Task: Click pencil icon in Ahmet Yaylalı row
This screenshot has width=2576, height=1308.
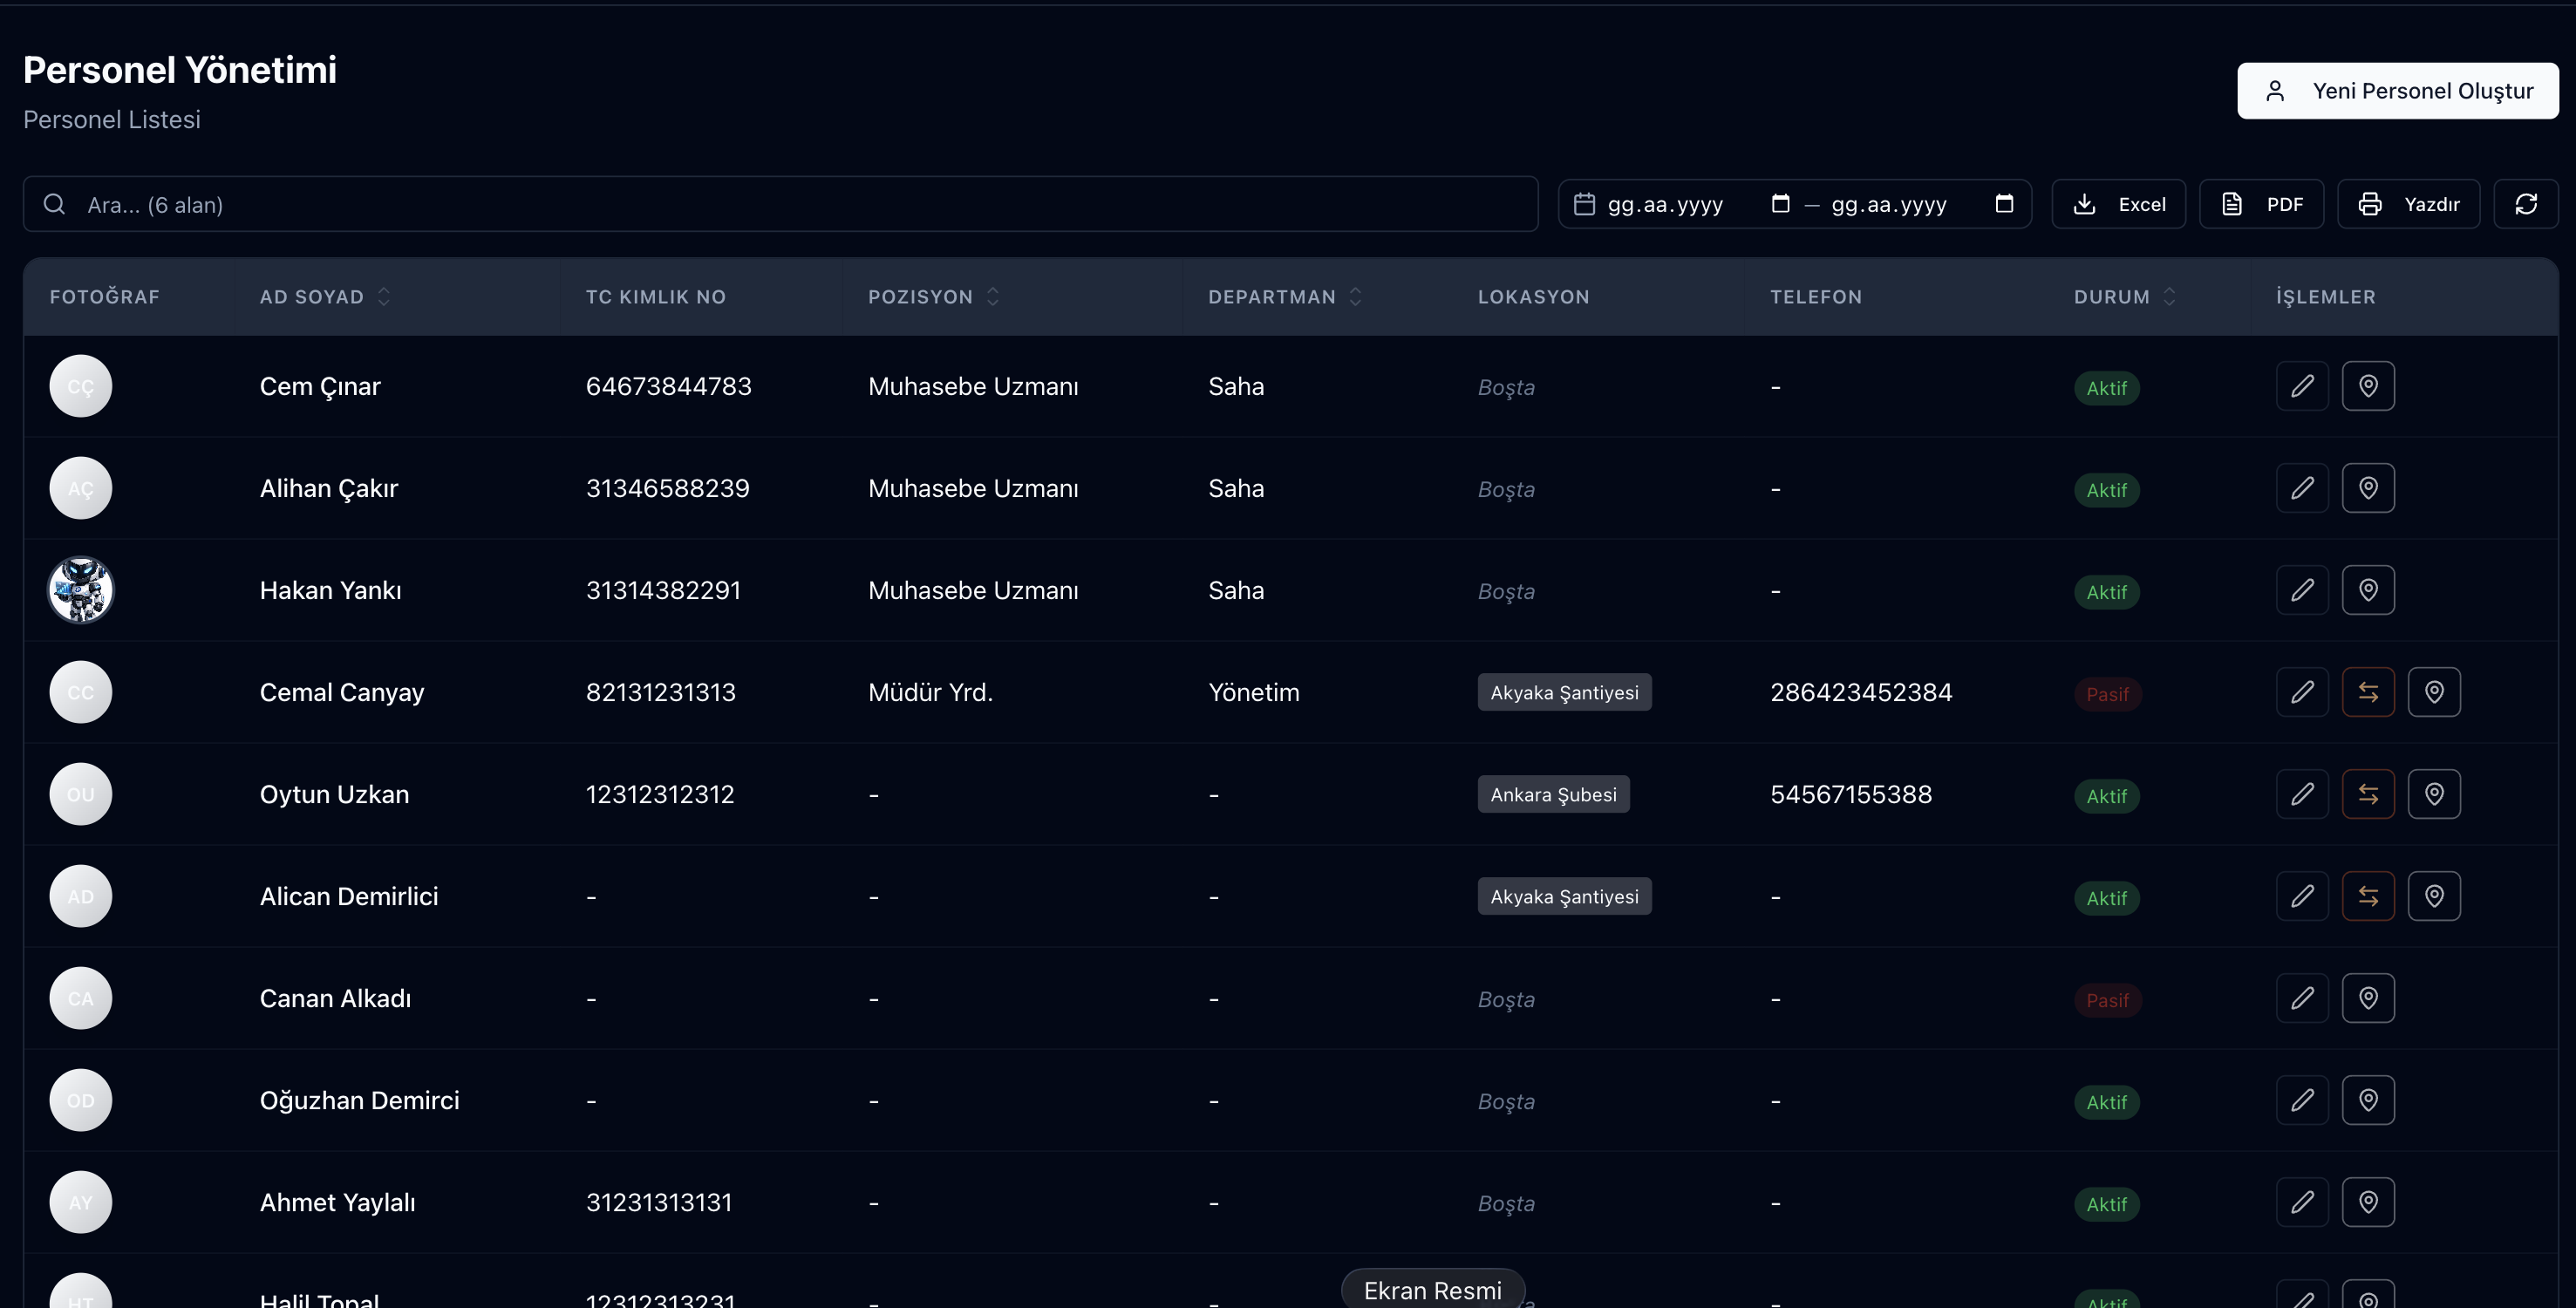Action: [2302, 1202]
